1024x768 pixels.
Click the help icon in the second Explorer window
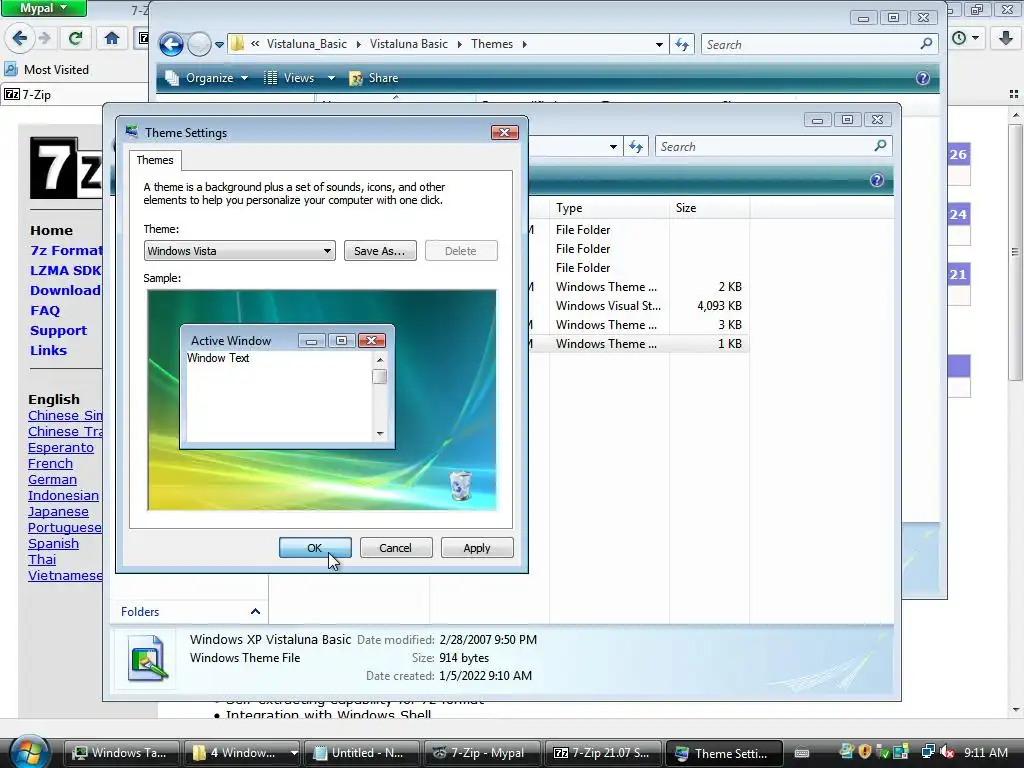876,180
